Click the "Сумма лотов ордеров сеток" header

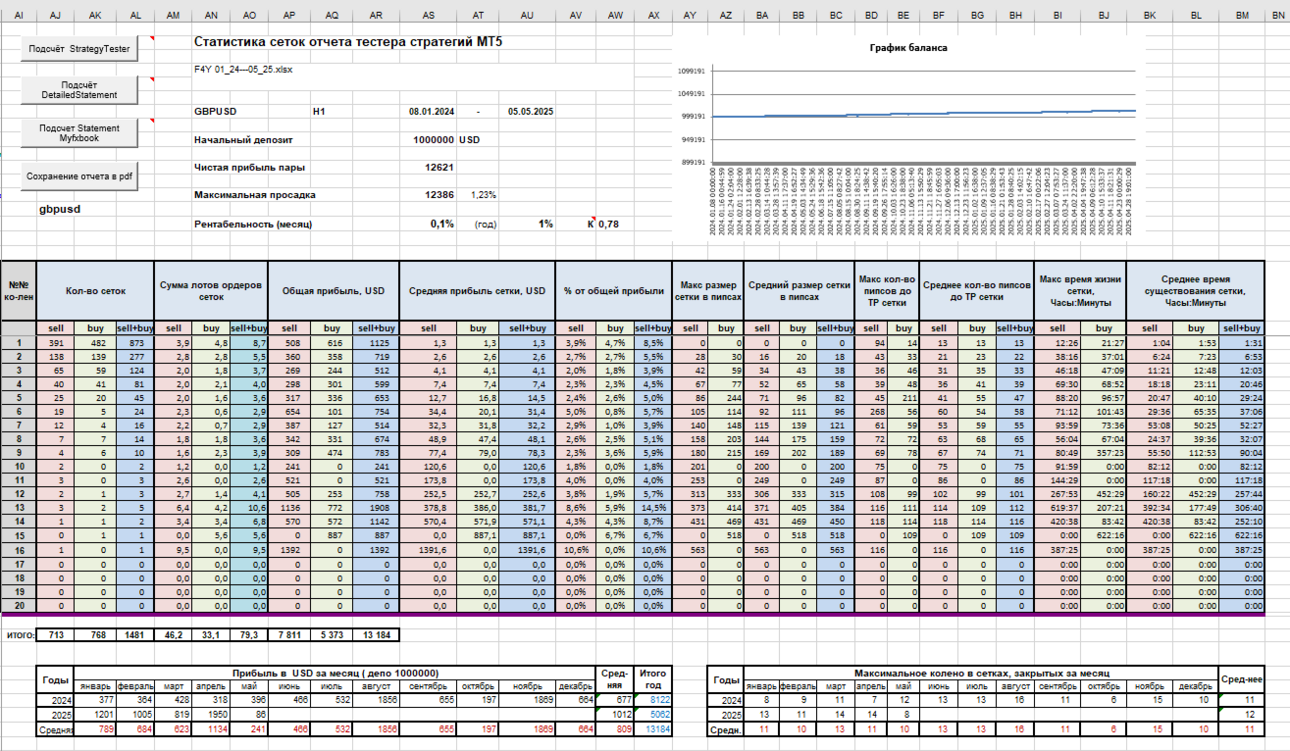(211, 290)
